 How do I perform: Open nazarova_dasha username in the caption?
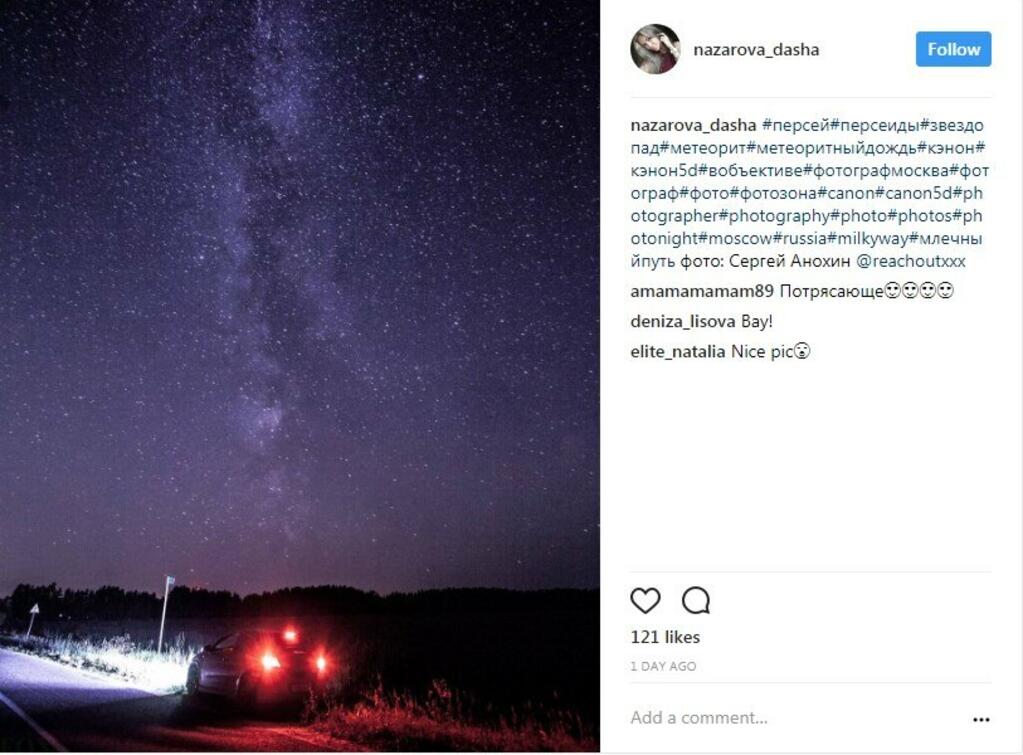pos(693,125)
